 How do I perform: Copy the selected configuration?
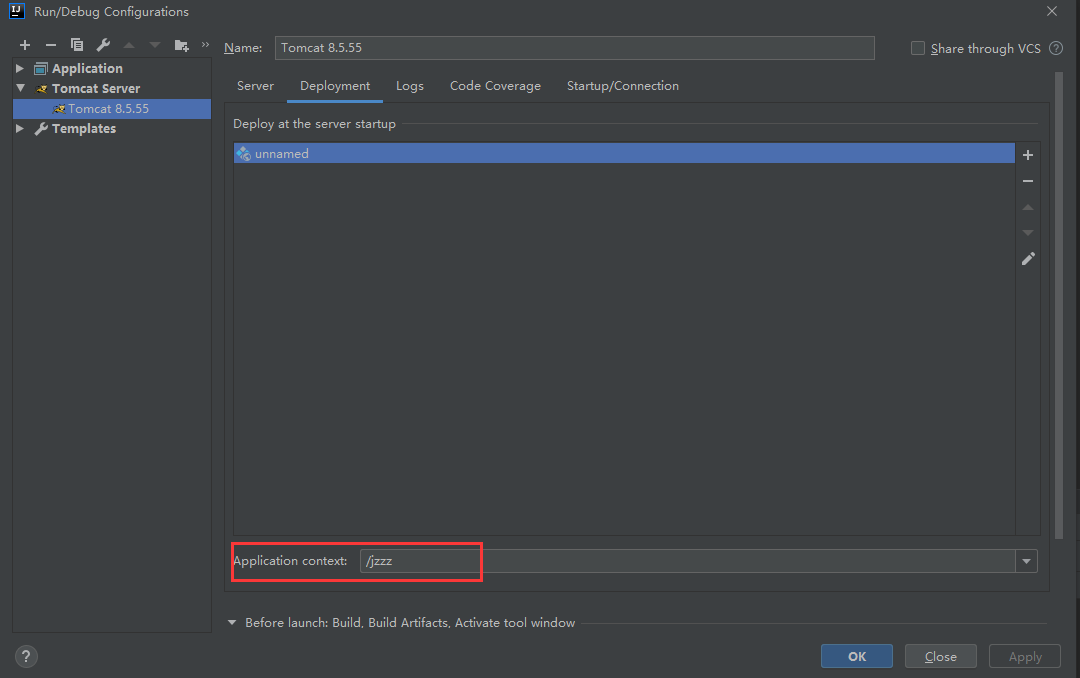pos(76,45)
